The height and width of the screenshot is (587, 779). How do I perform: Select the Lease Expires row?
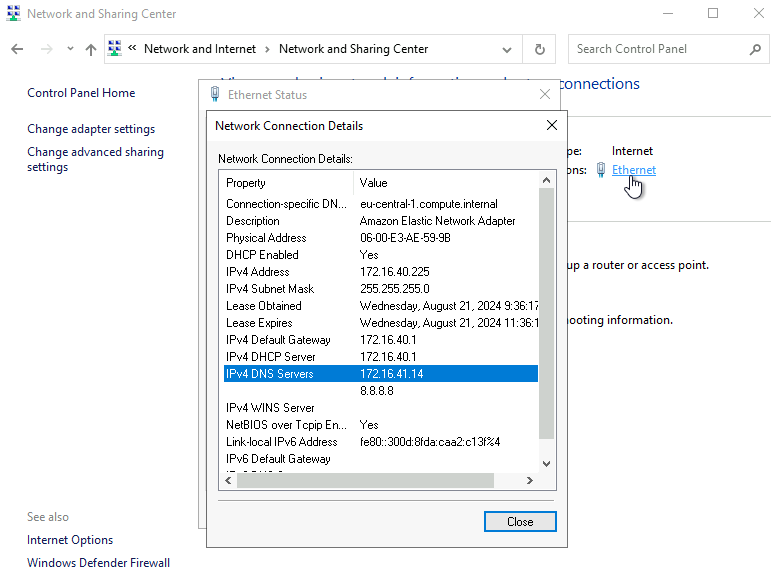[381, 323]
